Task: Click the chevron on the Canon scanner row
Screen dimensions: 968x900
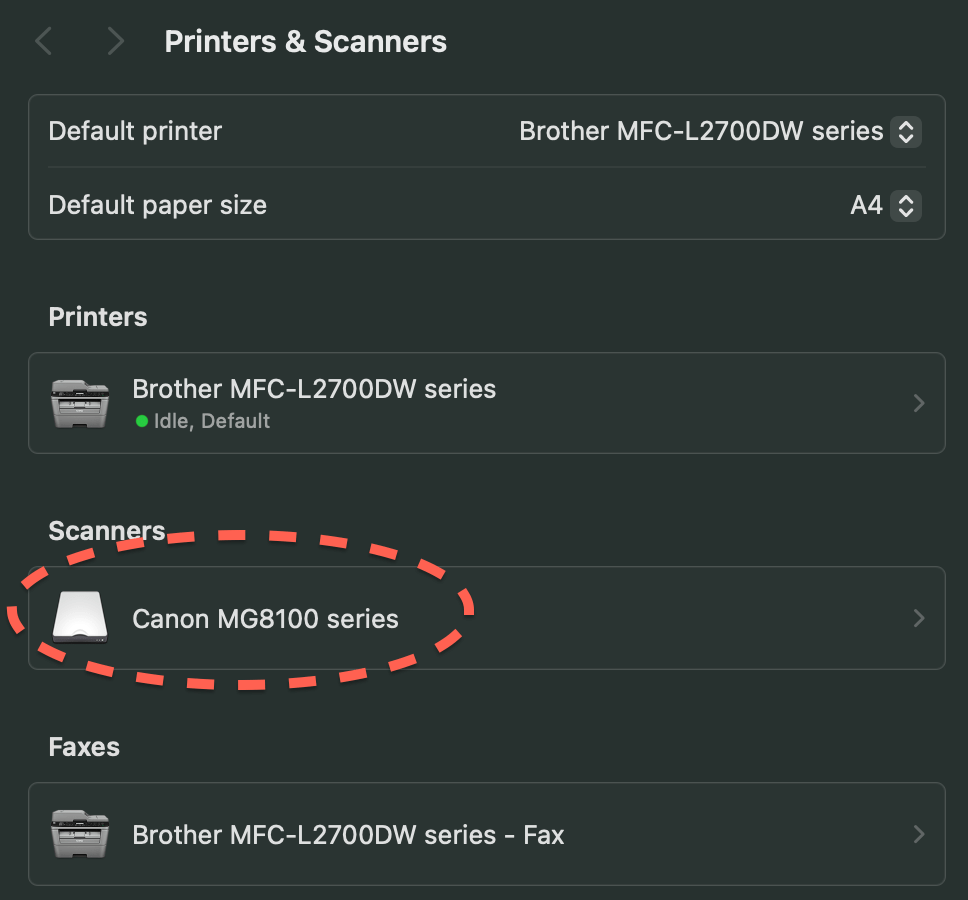Action: [x=918, y=617]
